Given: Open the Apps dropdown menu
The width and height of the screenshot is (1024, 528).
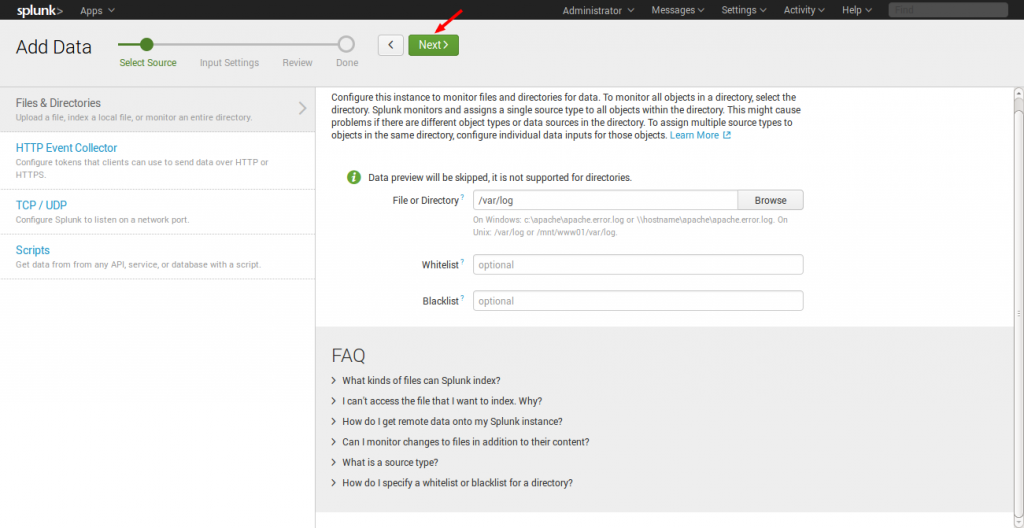Looking at the screenshot, I should 97,10.
